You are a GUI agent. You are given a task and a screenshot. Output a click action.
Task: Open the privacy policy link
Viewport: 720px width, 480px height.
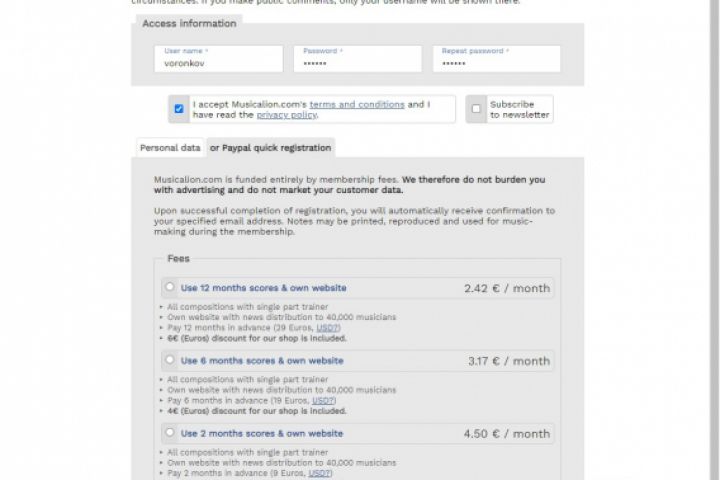pyautogui.click(x=286, y=115)
